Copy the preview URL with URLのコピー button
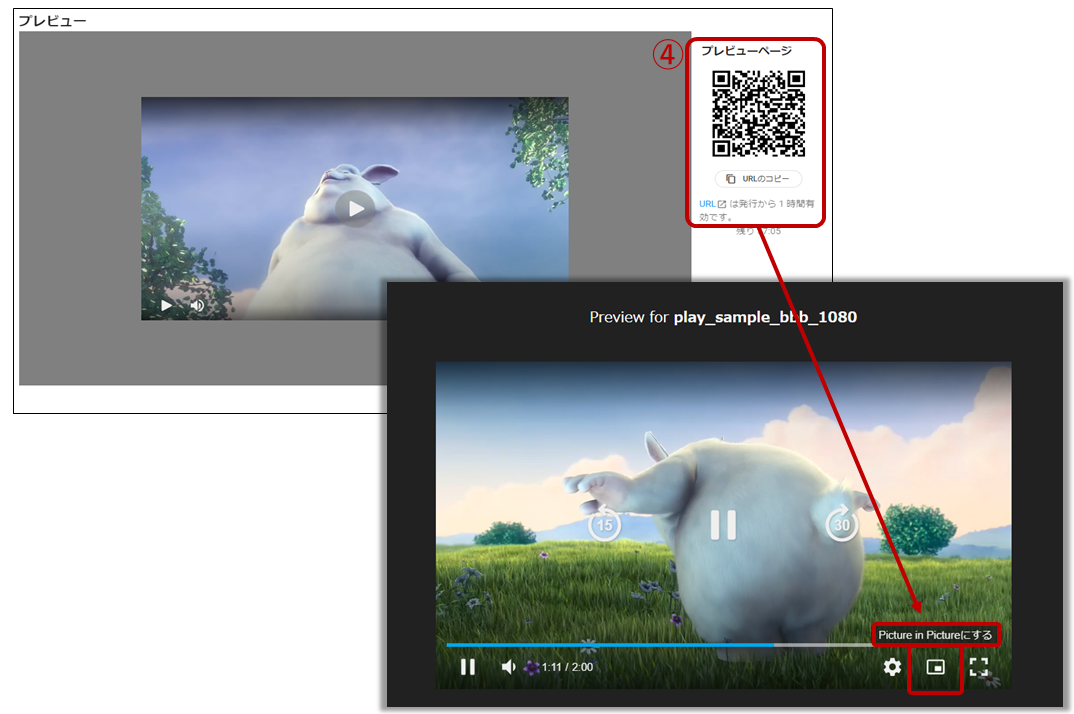The height and width of the screenshot is (714, 1074). (758, 179)
